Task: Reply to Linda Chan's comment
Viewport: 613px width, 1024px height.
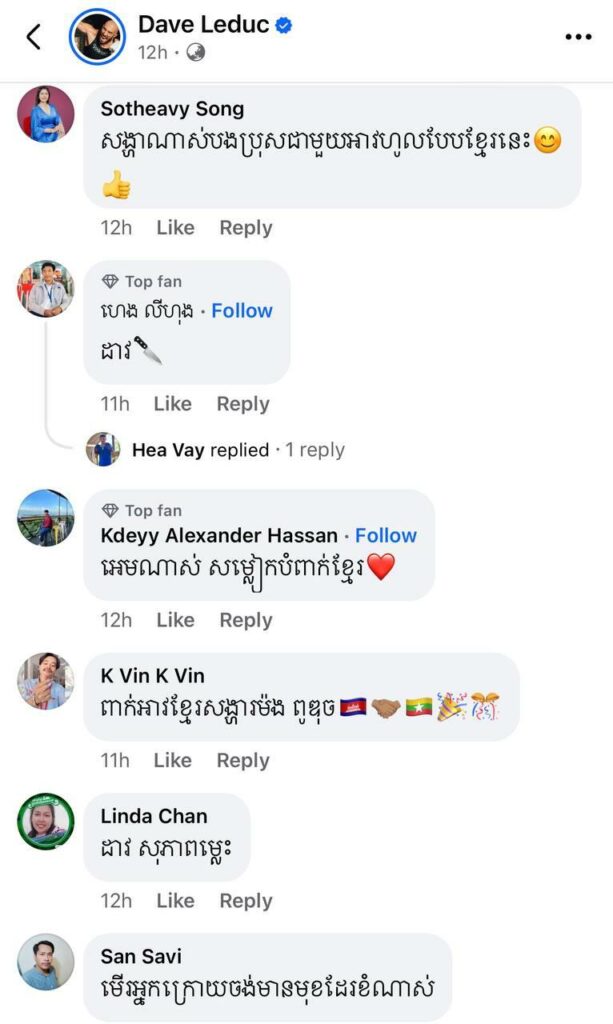Action: tap(246, 901)
